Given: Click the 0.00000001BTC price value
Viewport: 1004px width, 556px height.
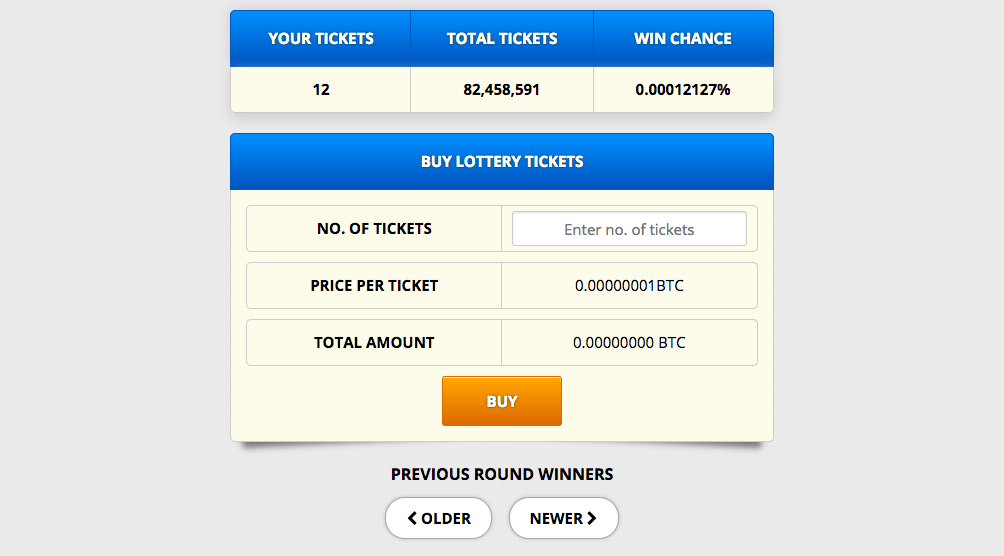Looking at the screenshot, I should (x=629, y=286).
